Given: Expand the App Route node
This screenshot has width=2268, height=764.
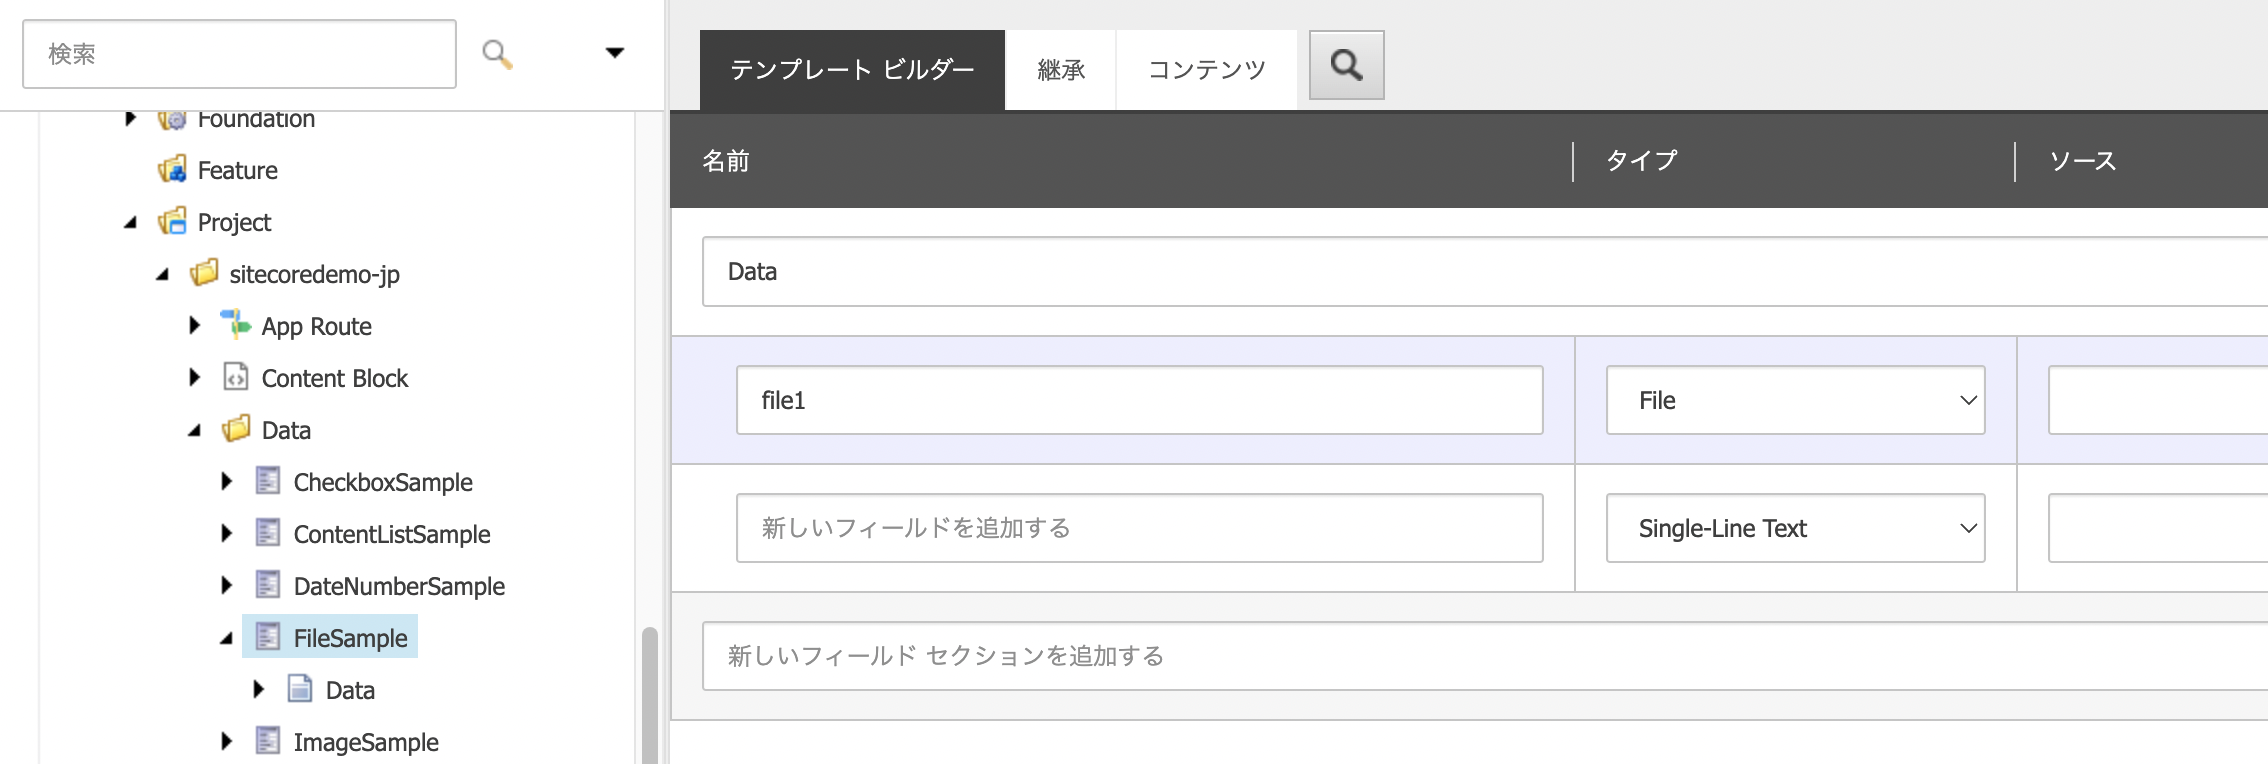Looking at the screenshot, I should click(195, 326).
